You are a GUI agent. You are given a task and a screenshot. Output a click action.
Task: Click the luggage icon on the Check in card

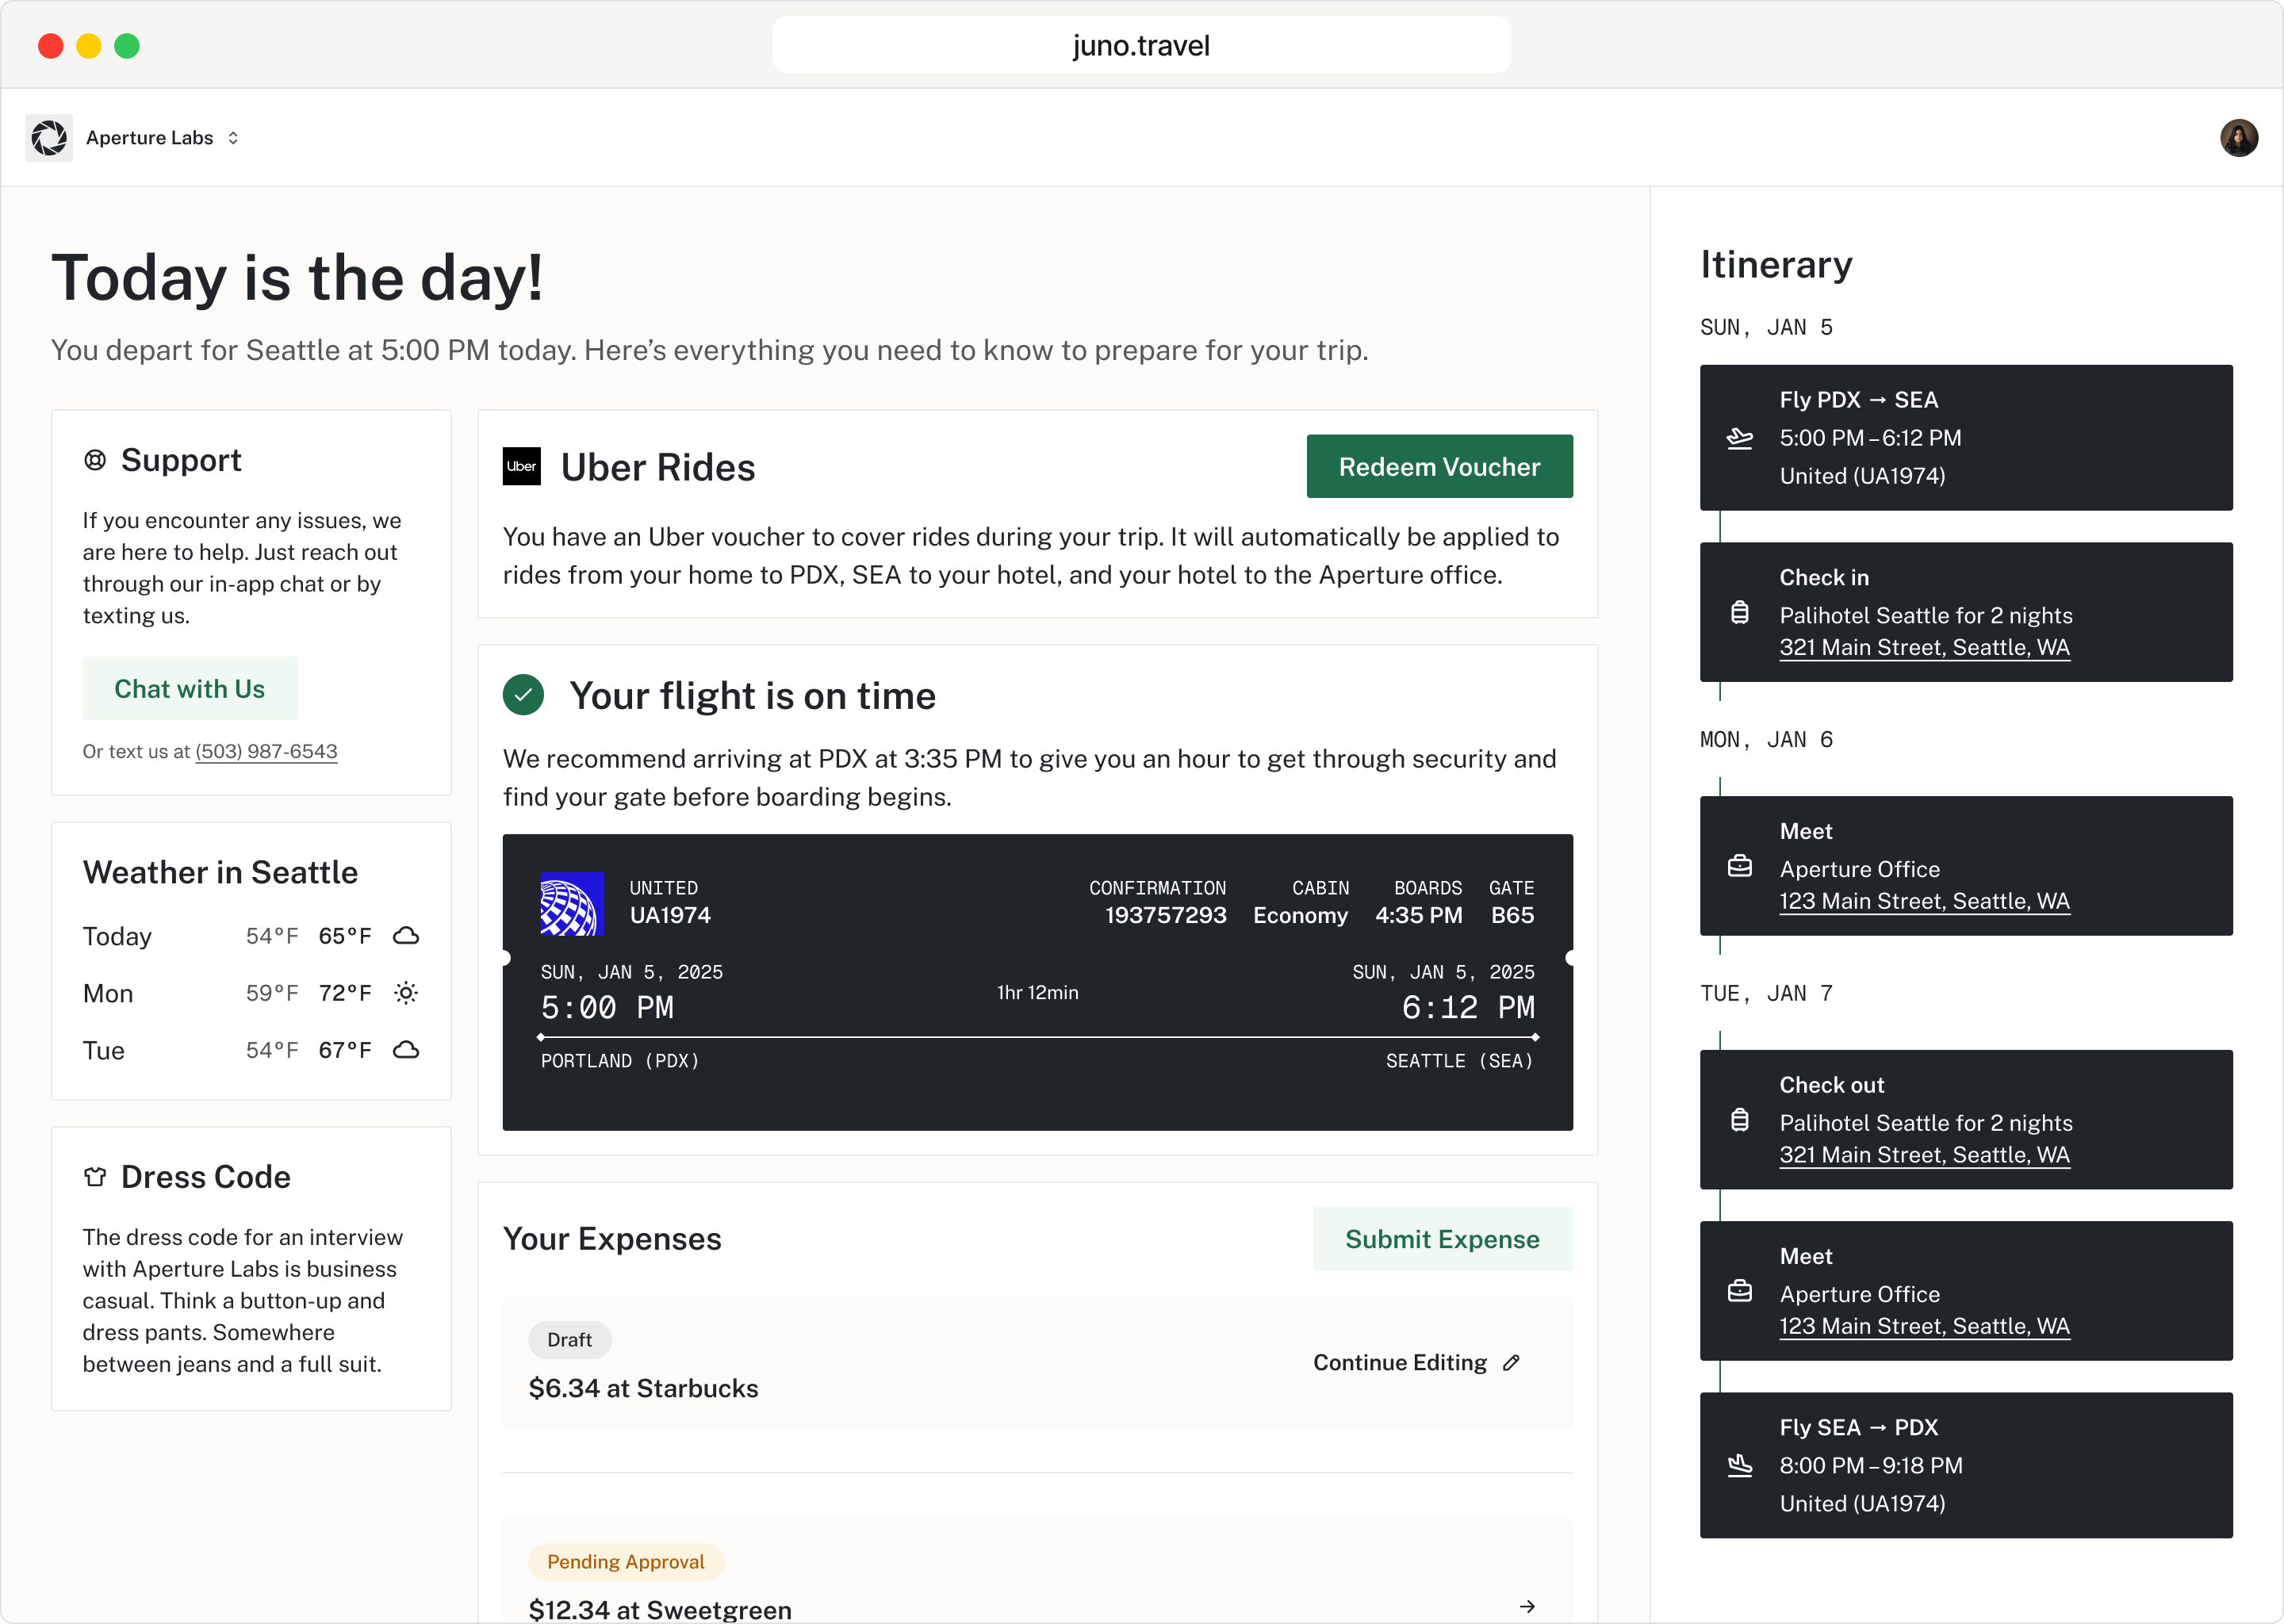pyautogui.click(x=1740, y=614)
